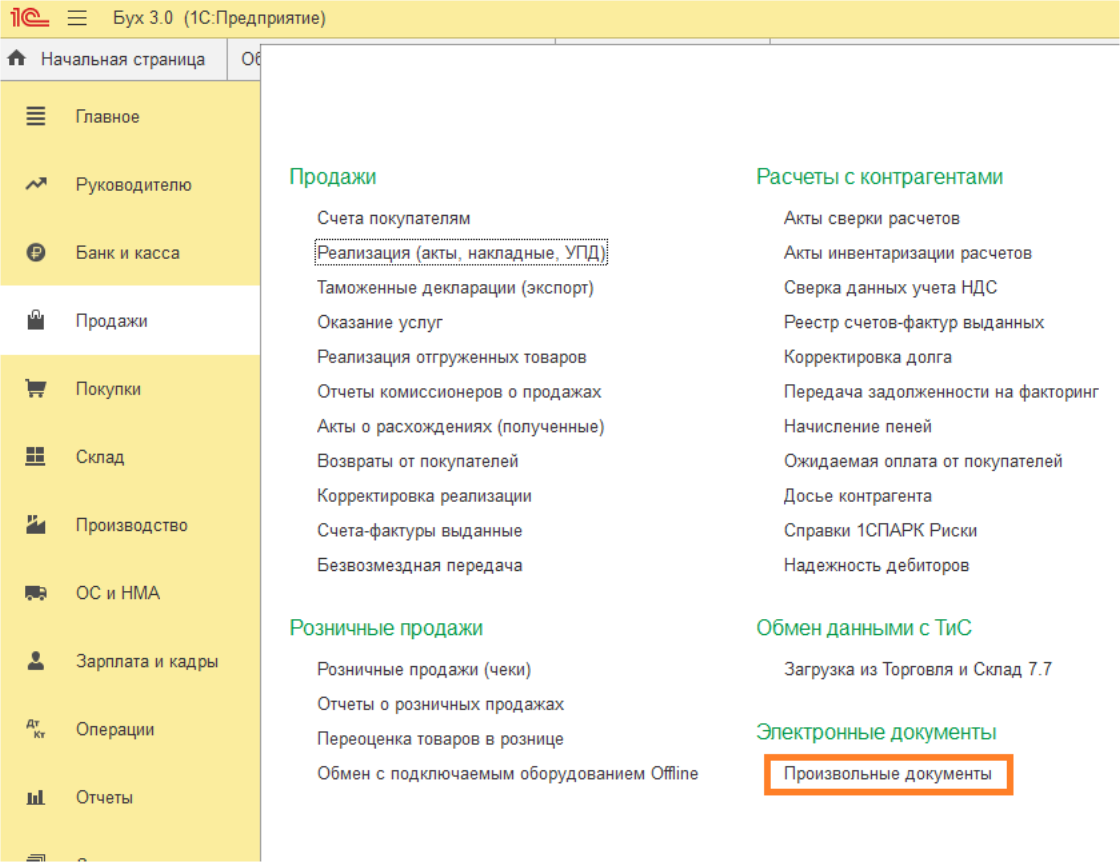The image size is (1120, 862).
Task: Open the hamburger main menu icon
Action: (x=77, y=18)
